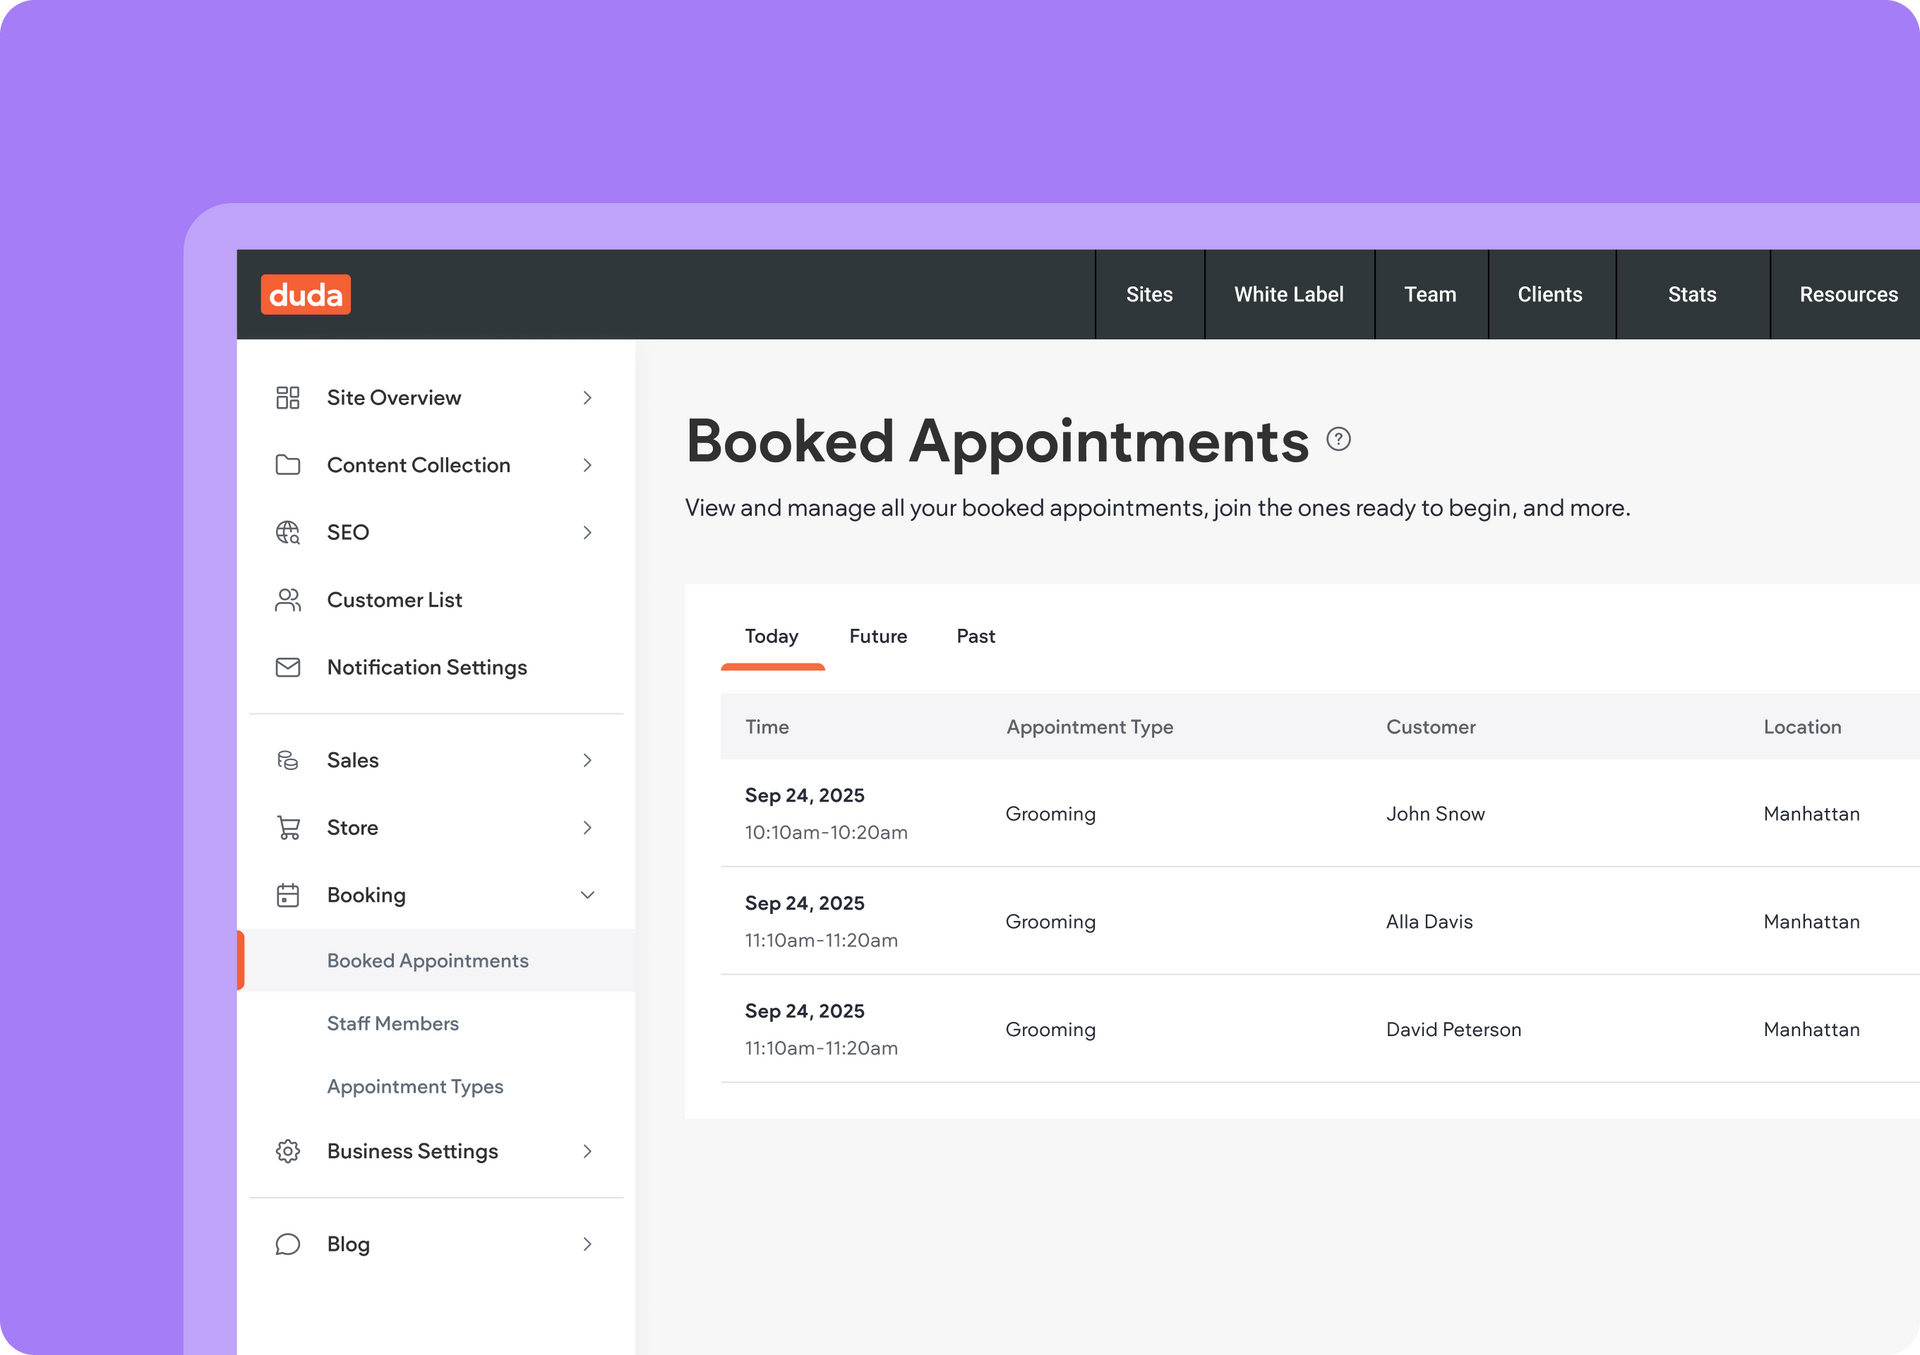Viewport: 1920px width, 1355px height.
Task: Open the Staff Members page
Action: pyautogui.click(x=393, y=1023)
